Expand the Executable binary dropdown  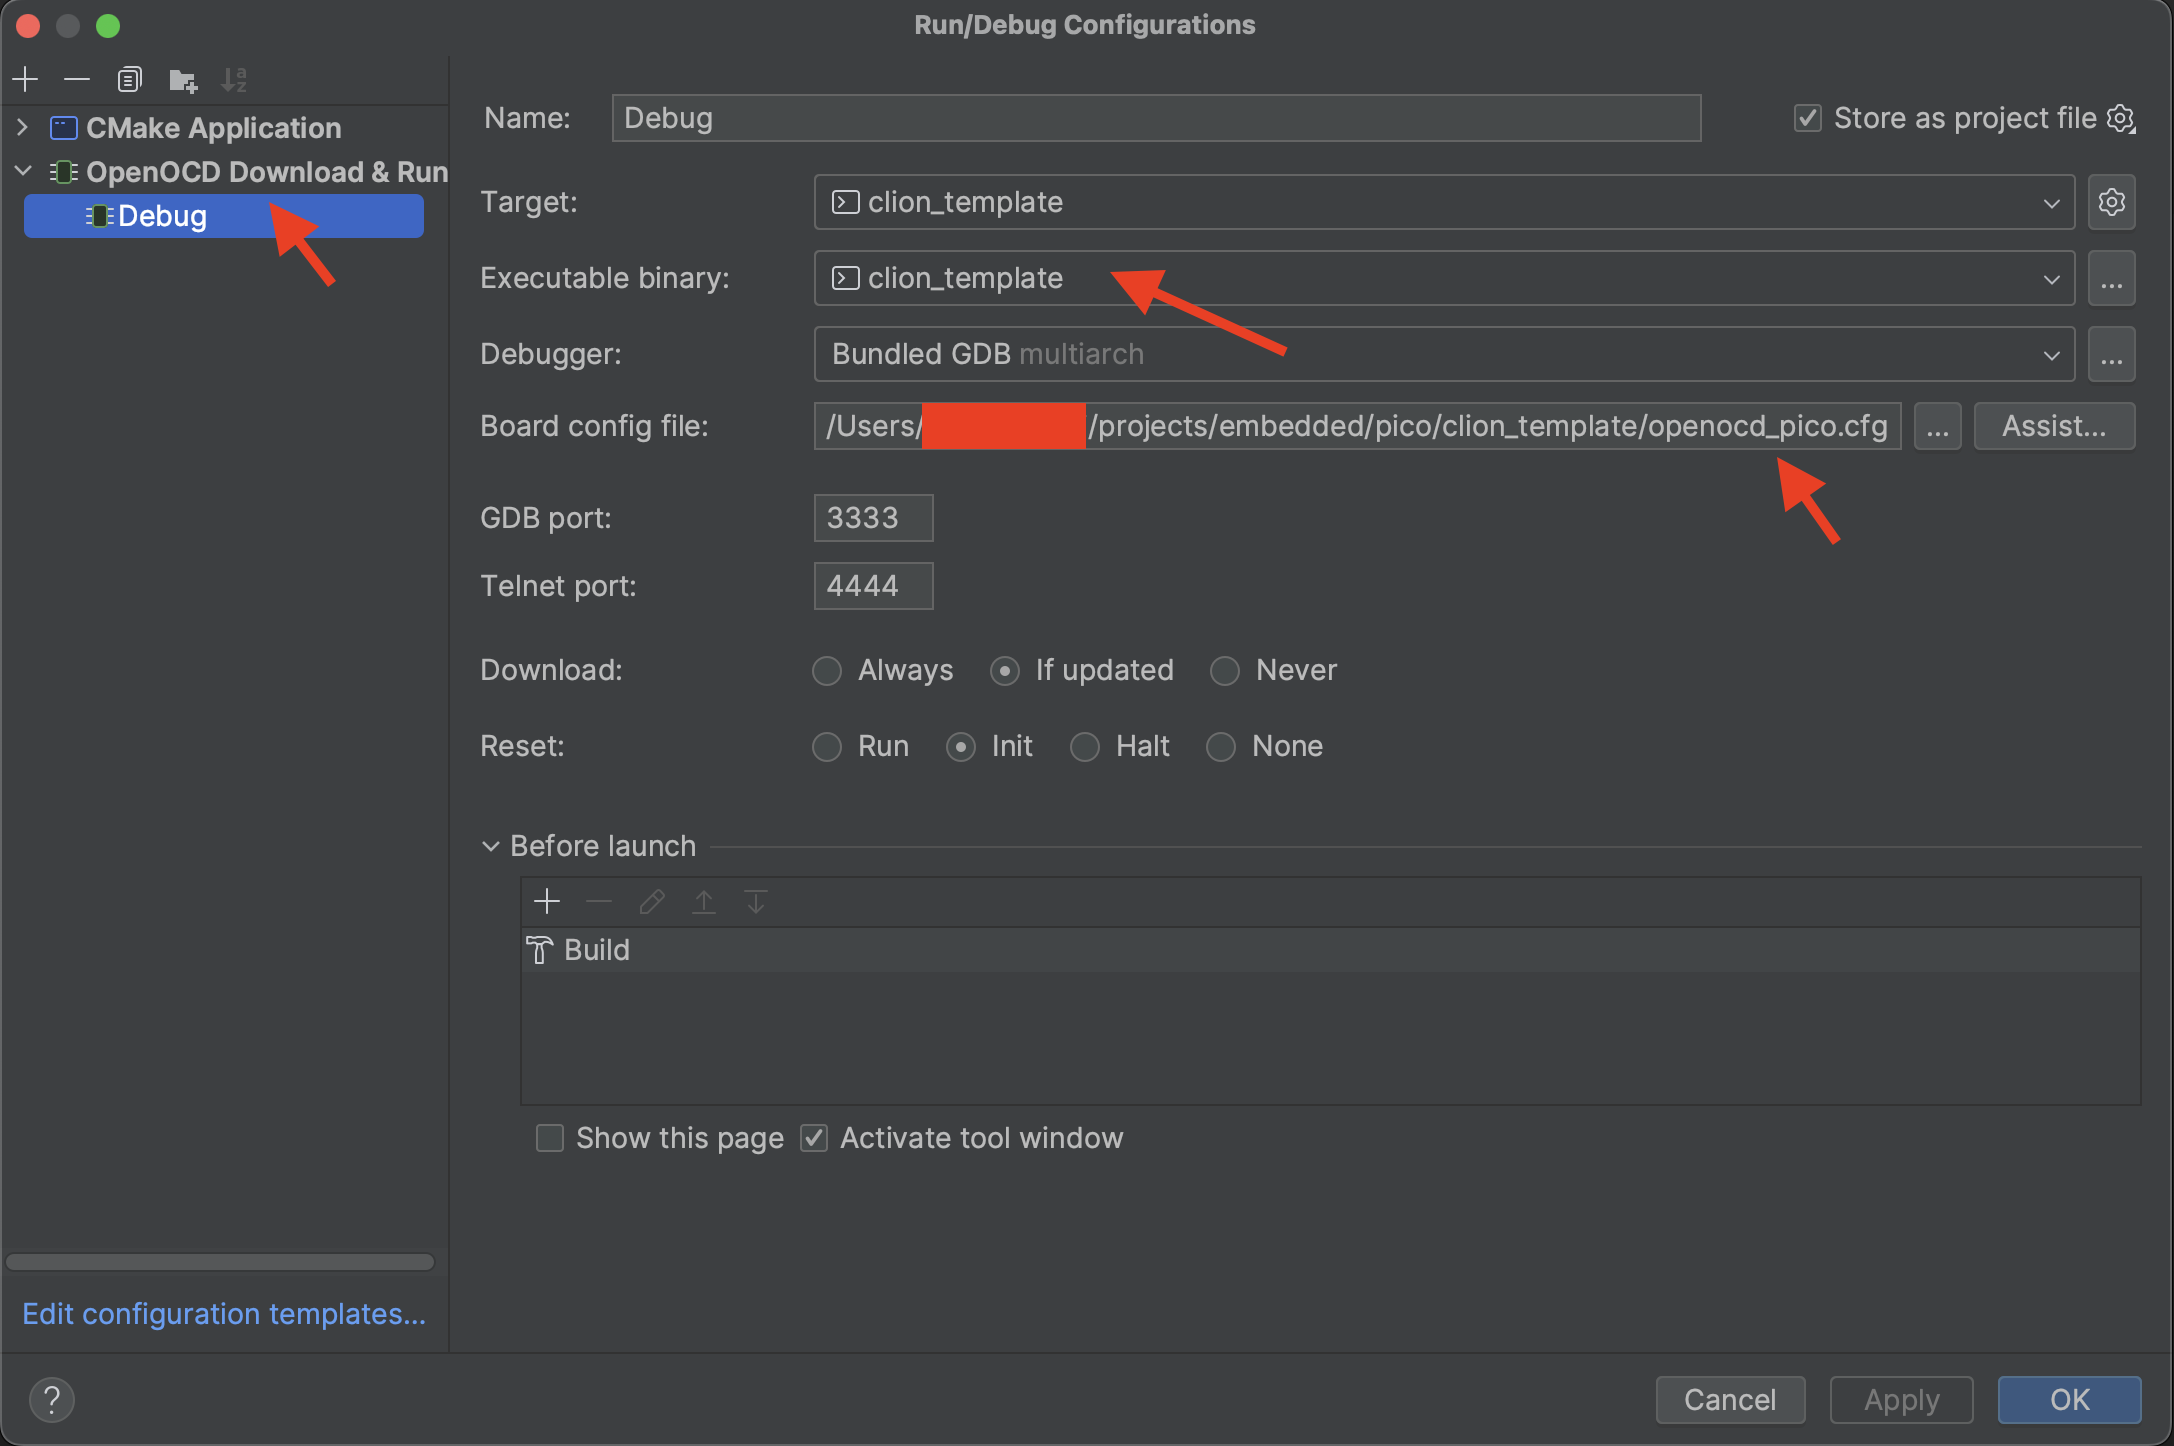2050,278
